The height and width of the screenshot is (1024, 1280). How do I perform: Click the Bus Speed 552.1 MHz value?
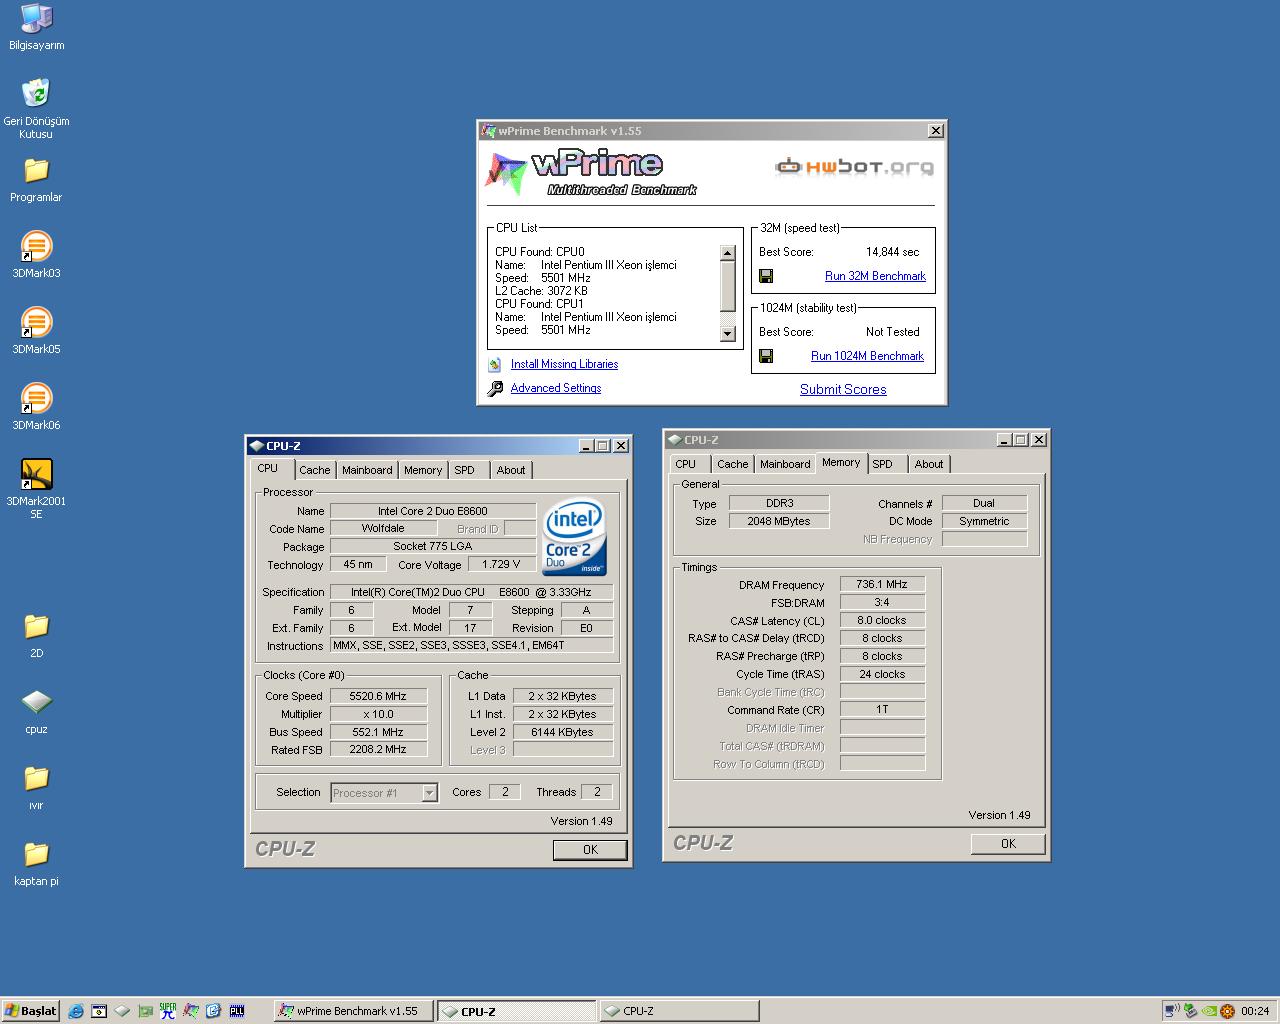click(x=378, y=732)
